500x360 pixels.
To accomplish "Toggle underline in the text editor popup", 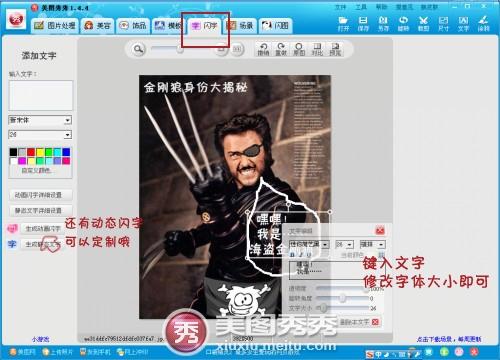I will 308,255.
